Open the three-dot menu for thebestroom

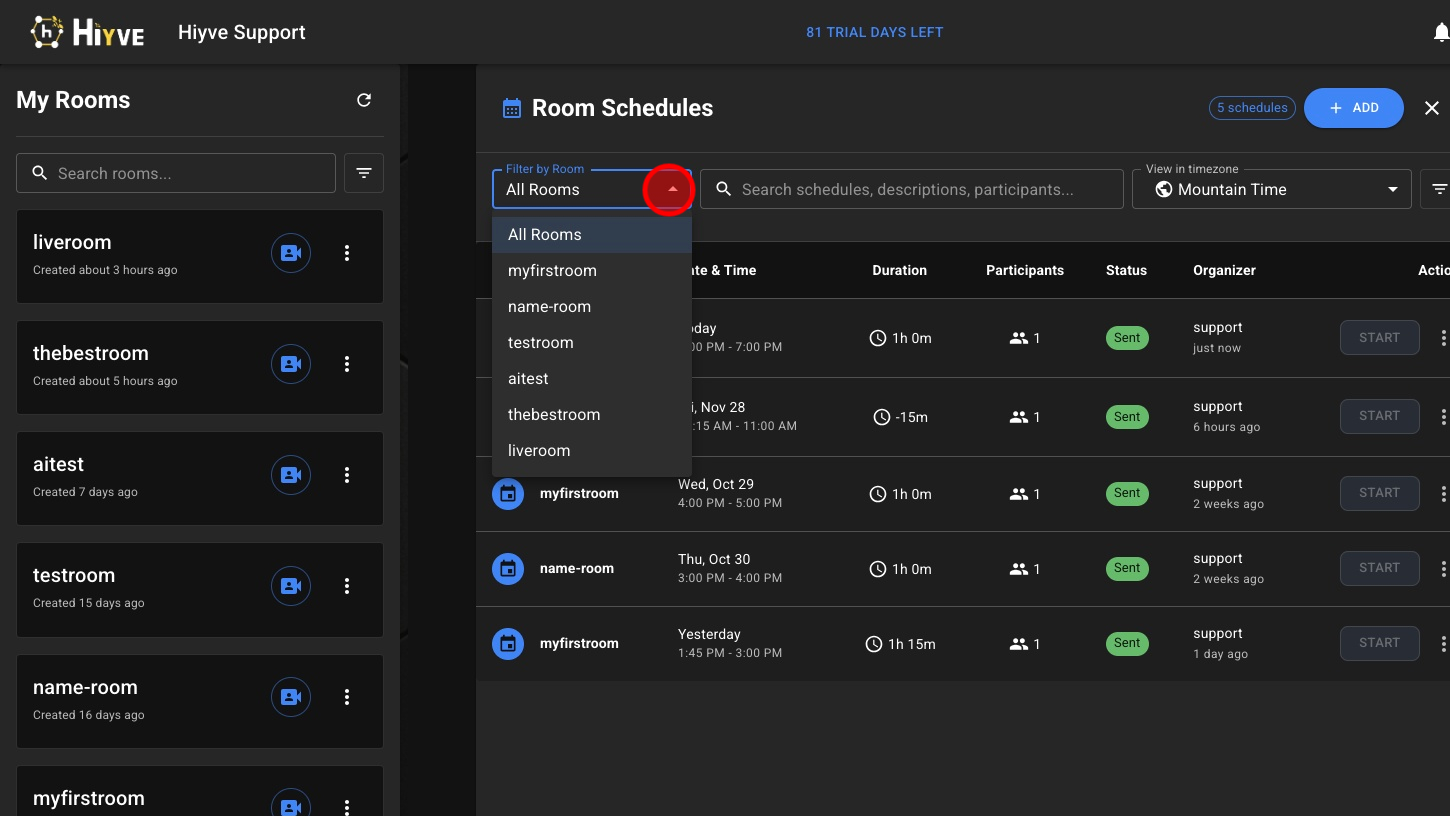(x=347, y=364)
